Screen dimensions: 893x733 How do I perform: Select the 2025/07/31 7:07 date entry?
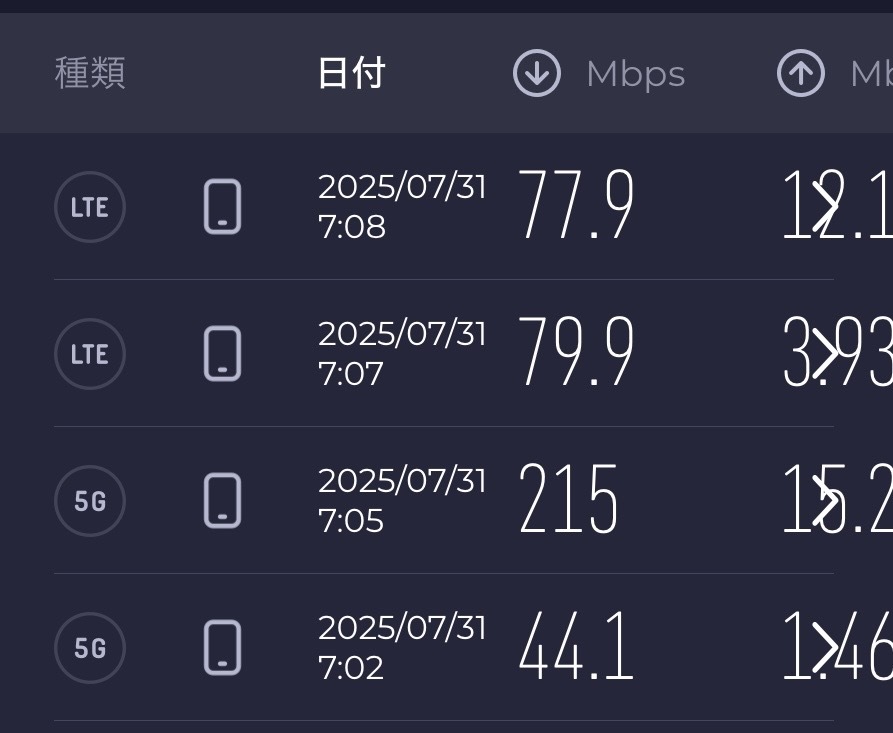tap(402, 354)
